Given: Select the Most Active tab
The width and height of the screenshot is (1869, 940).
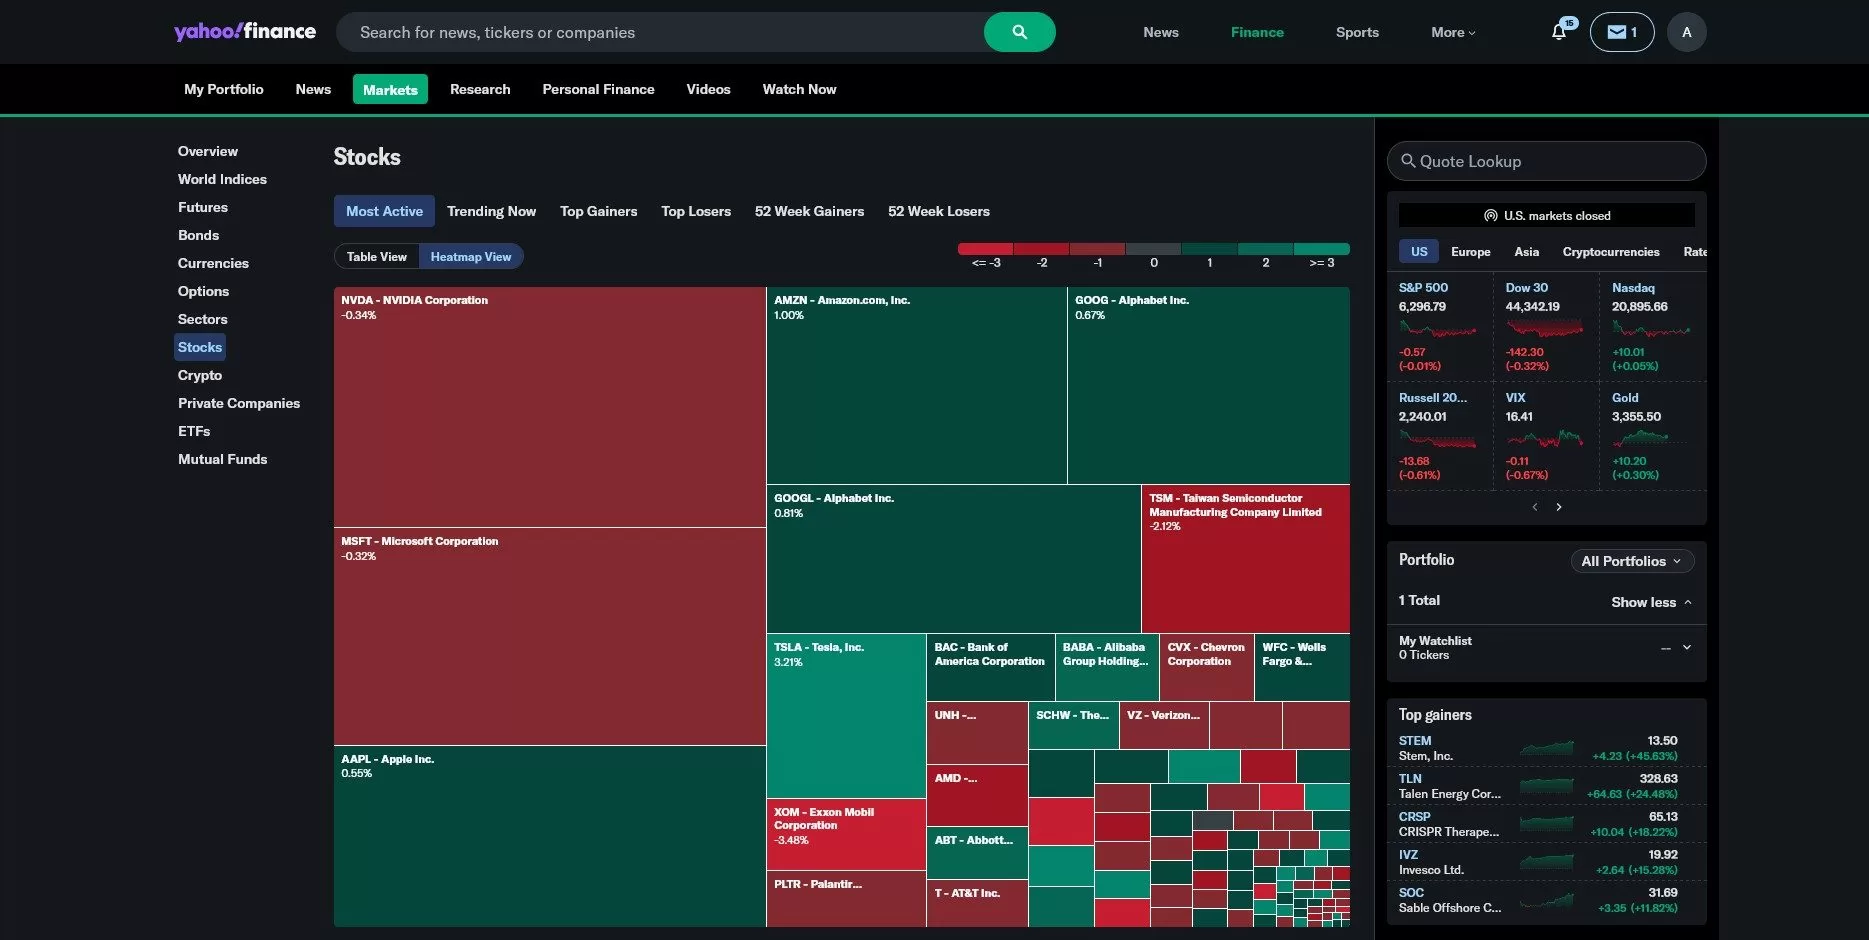Looking at the screenshot, I should click(384, 211).
